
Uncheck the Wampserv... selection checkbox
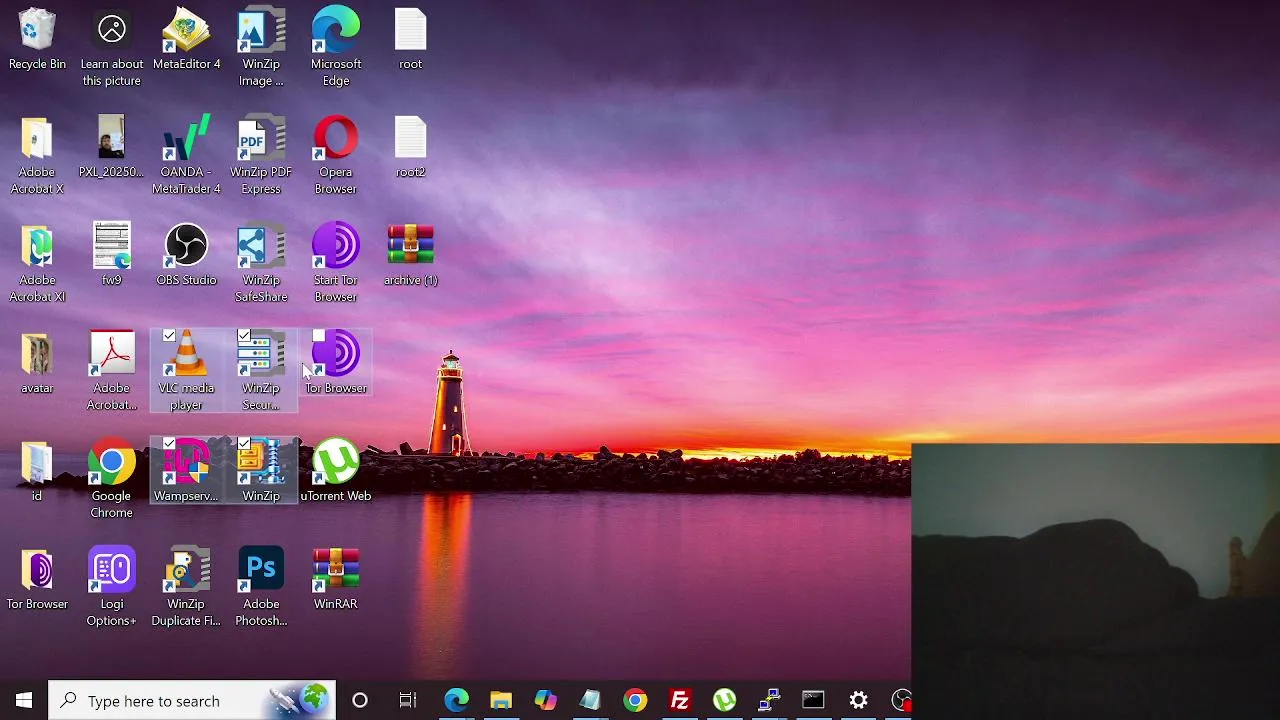pos(169,444)
